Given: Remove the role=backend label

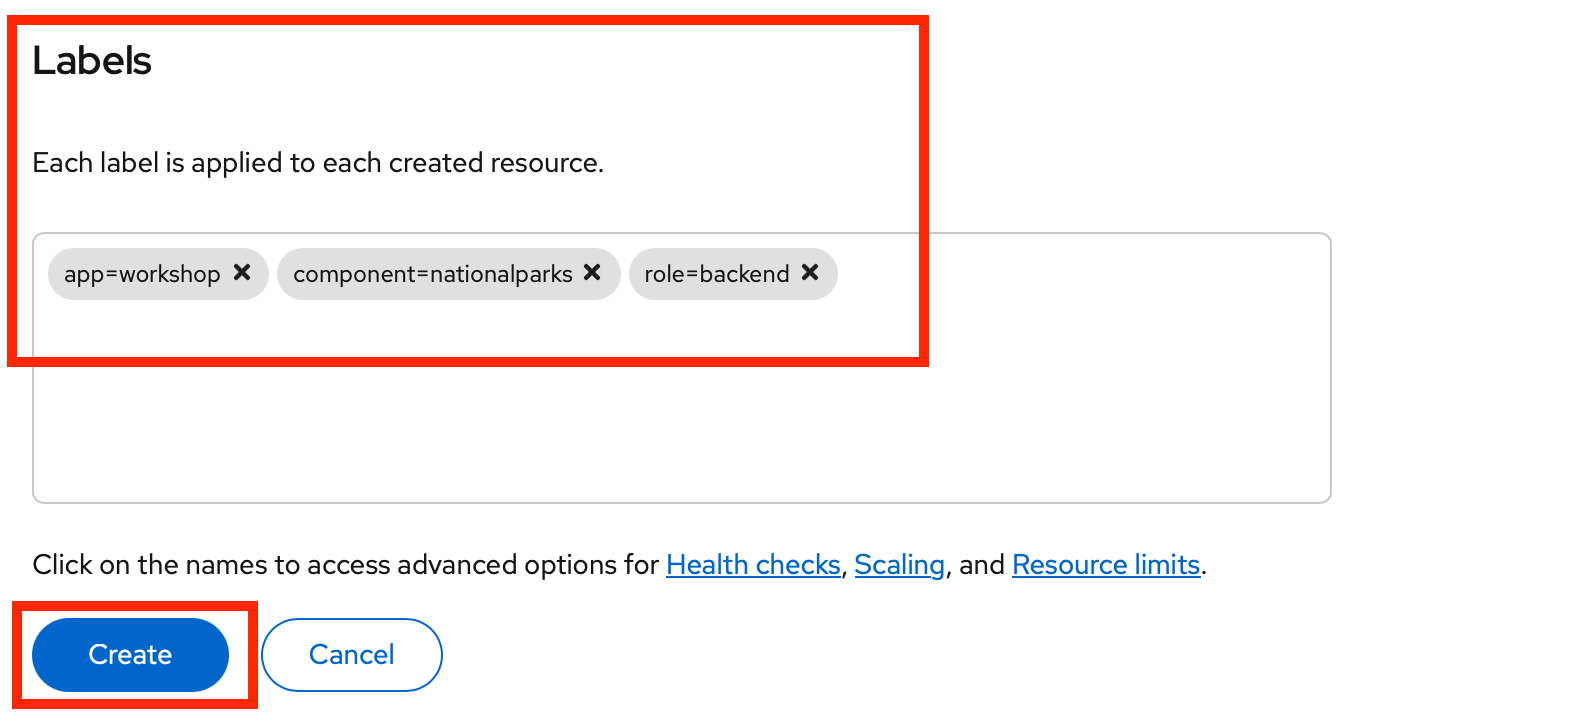Looking at the screenshot, I should click(809, 273).
